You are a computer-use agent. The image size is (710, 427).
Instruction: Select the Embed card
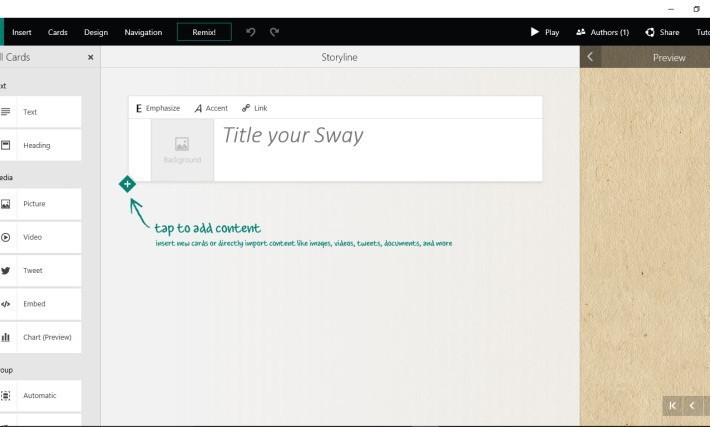(x=40, y=304)
